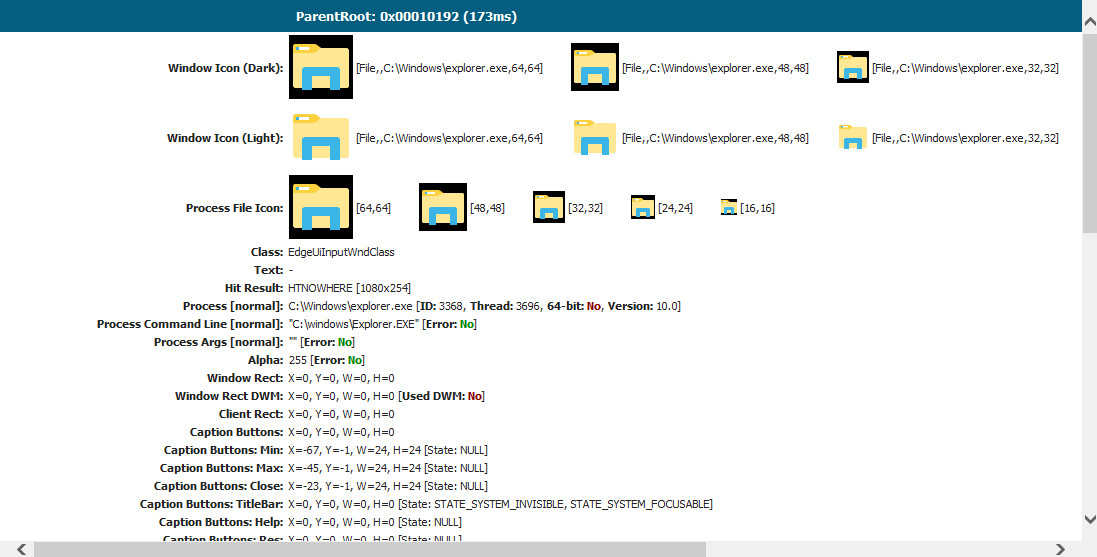Screen dimensions: 1097x557
Task: Click the Caption Buttons: Min value X=-67
Action: 388,451
